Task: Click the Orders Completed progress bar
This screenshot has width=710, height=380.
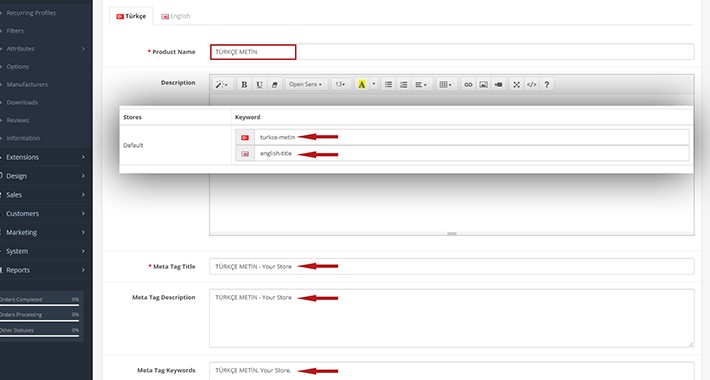Action: pos(39,305)
